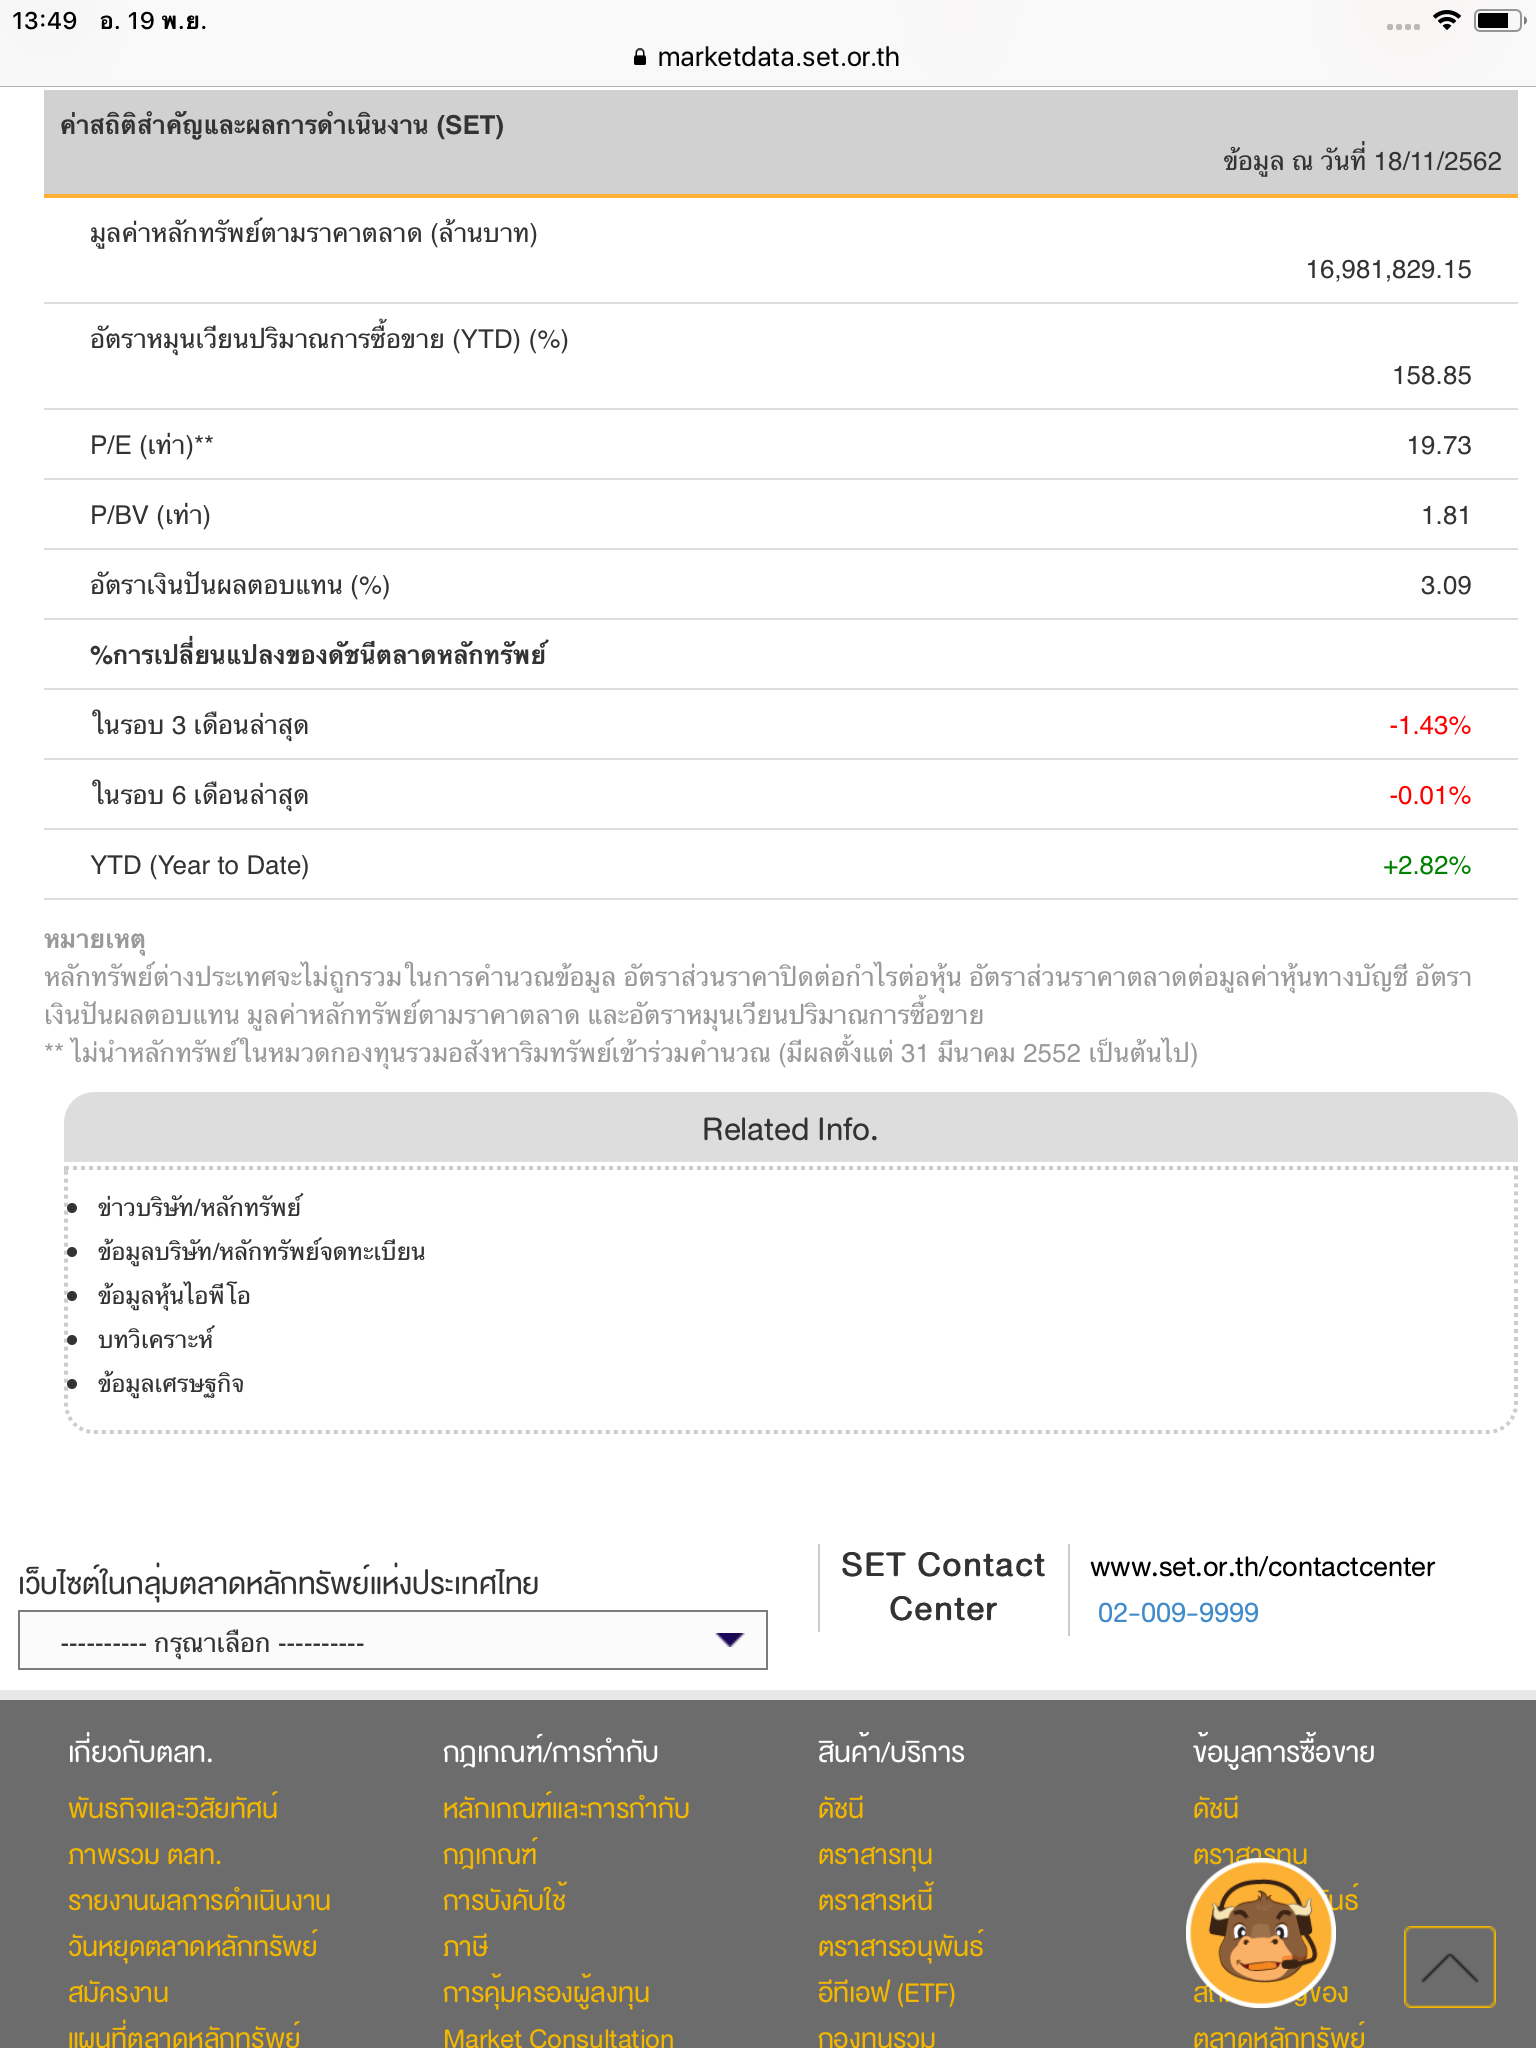The image size is (1536, 2048).
Task: Open the บทวิเคราะห์ link
Action: [156, 1340]
